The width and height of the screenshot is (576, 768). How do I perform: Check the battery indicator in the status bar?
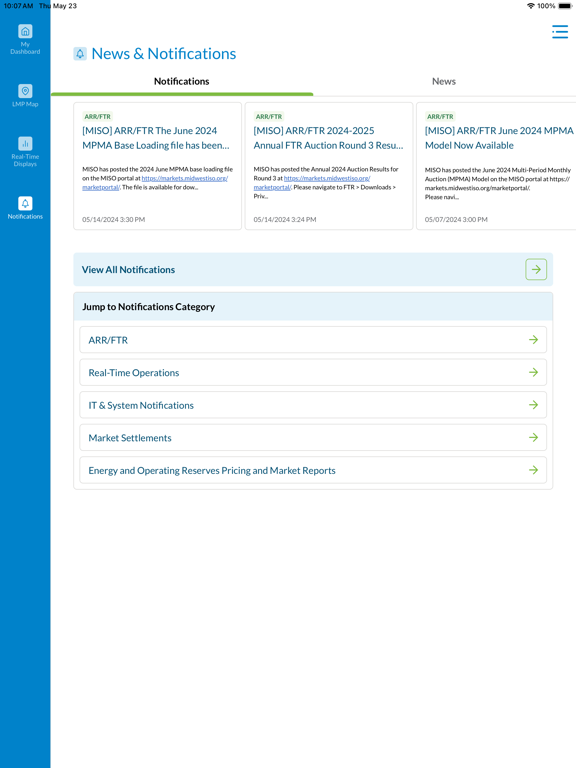point(565,6)
